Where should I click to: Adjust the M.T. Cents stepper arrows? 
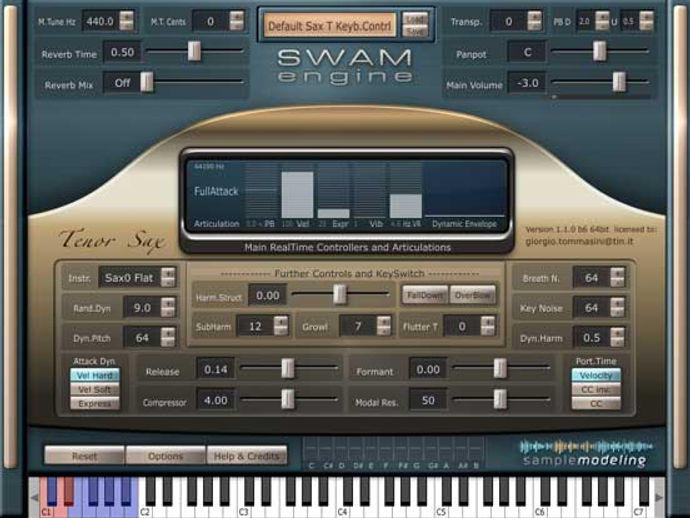pos(236,21)
